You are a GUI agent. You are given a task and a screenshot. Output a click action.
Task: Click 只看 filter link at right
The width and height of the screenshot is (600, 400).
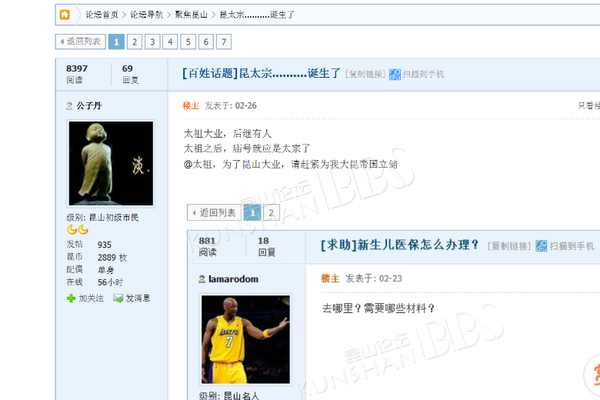coord(589,106)
